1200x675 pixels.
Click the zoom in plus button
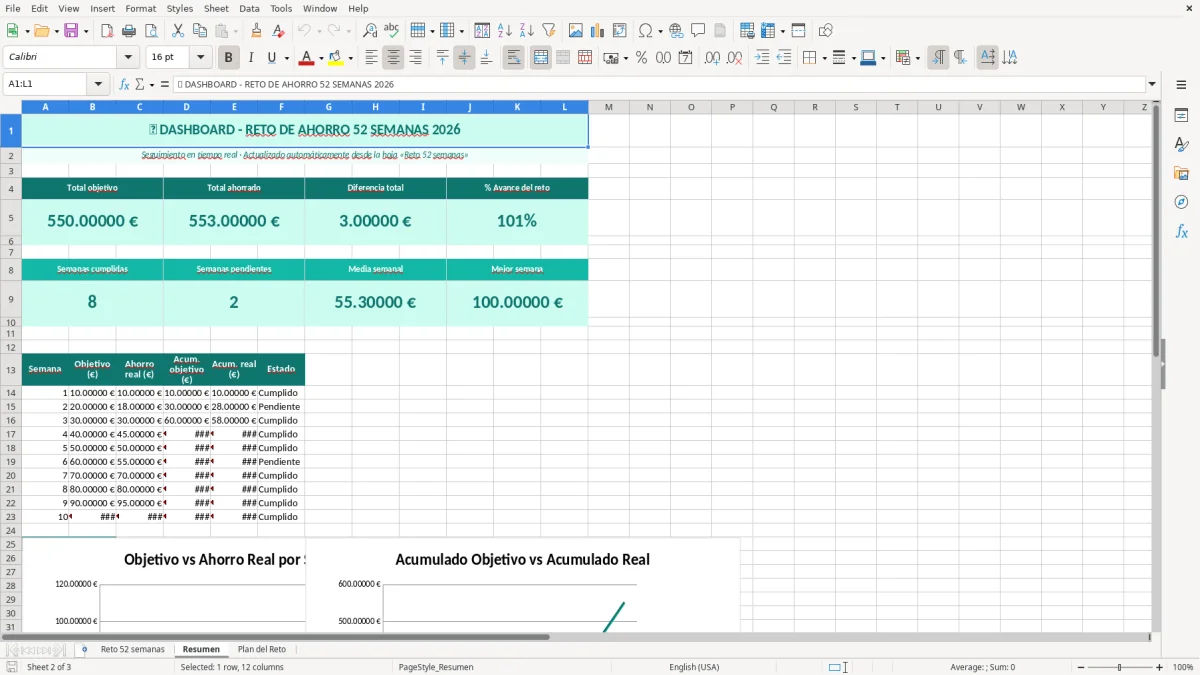tap(1159, 667)
